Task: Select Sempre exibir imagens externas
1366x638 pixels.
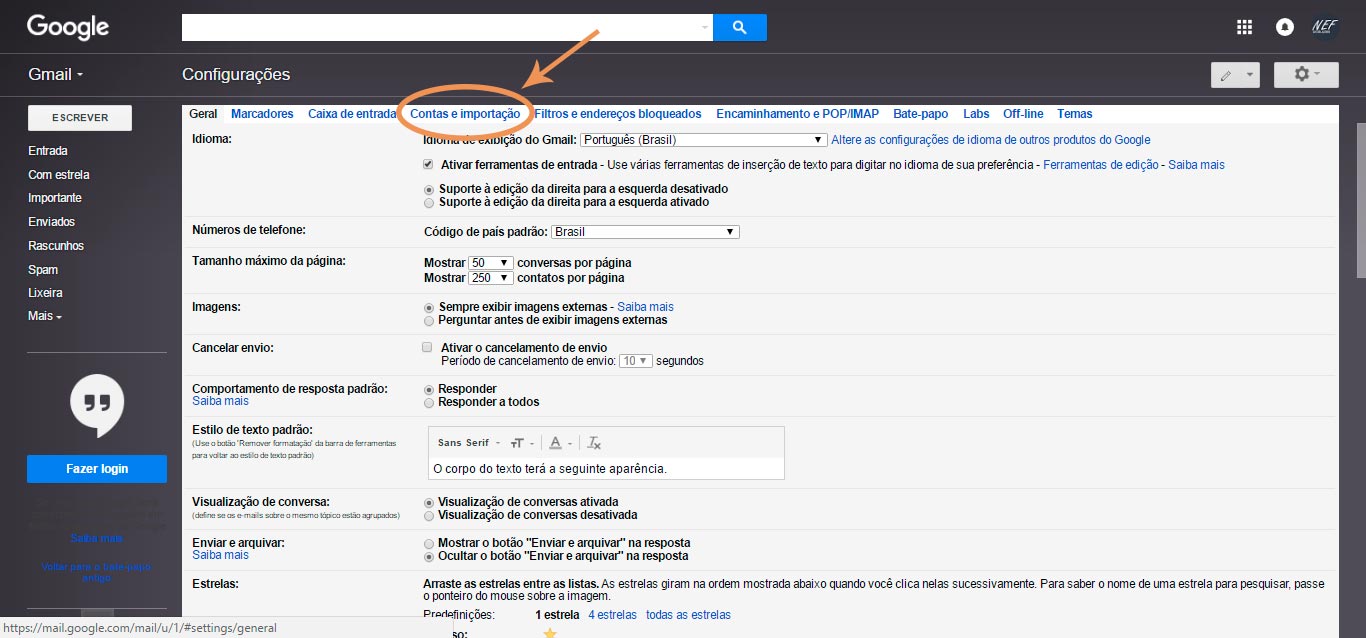Action: click(429, 307)
